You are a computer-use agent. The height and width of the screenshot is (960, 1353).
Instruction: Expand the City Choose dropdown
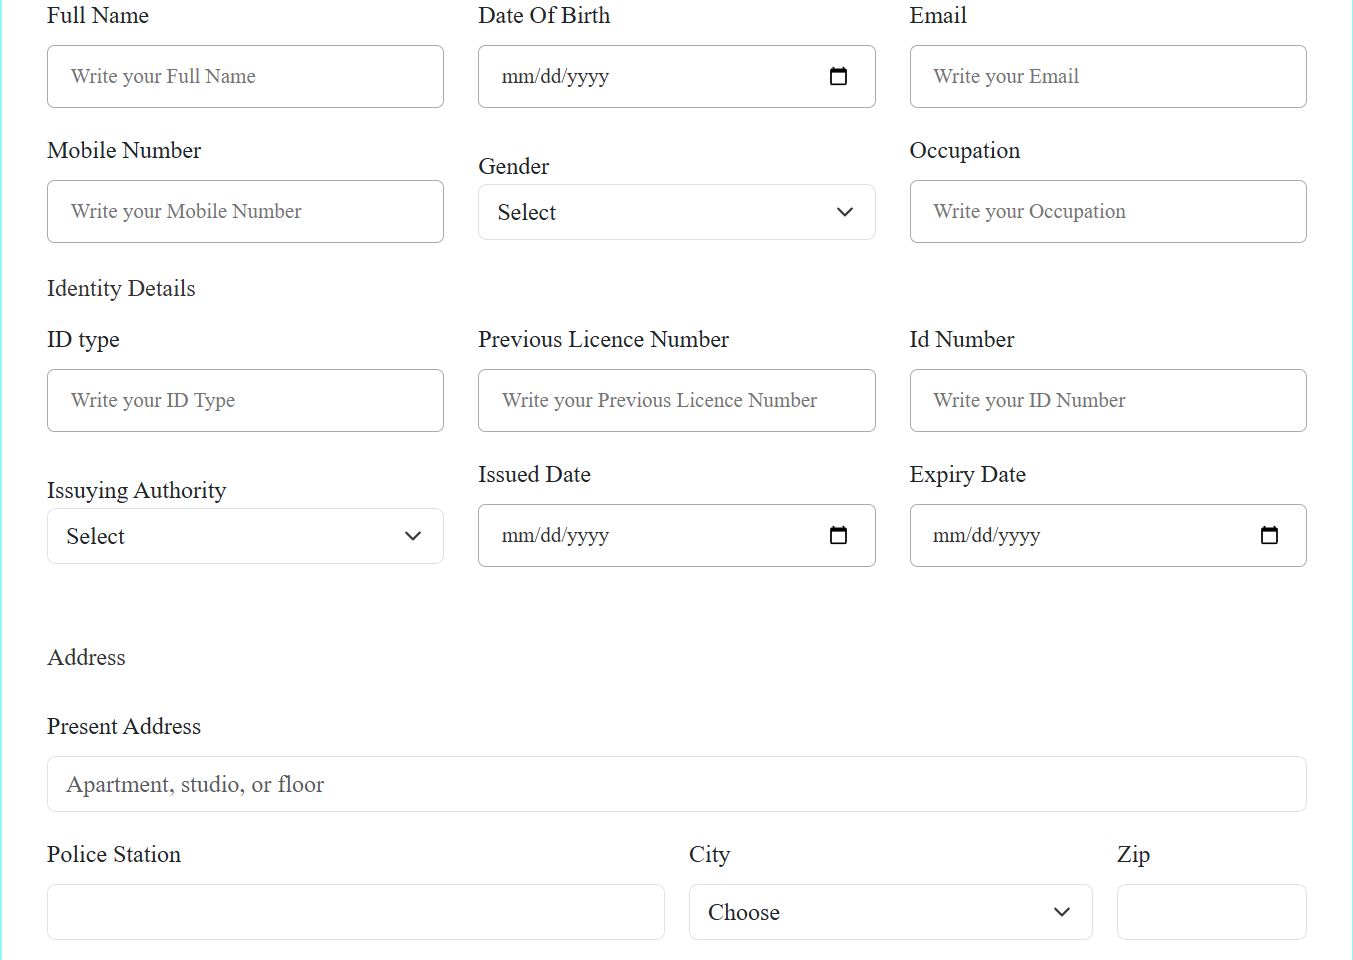(890, 912)
